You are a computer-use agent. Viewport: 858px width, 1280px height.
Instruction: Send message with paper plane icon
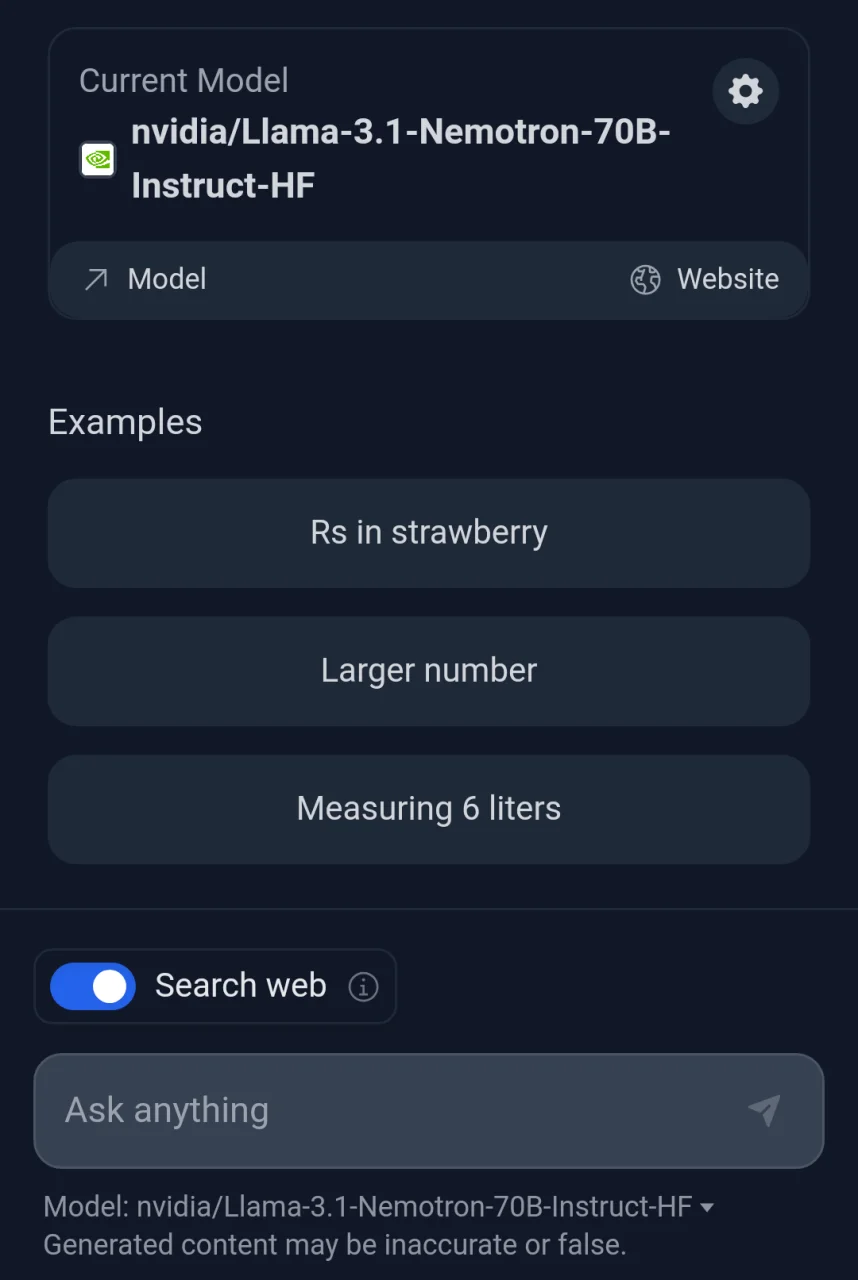[x=764, y=1110]
